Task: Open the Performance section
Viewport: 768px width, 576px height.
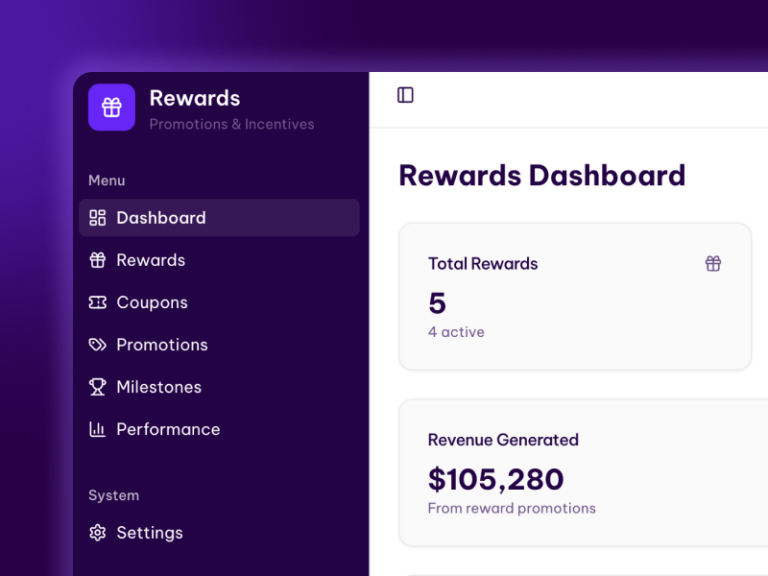Action: tap(219, 430)
